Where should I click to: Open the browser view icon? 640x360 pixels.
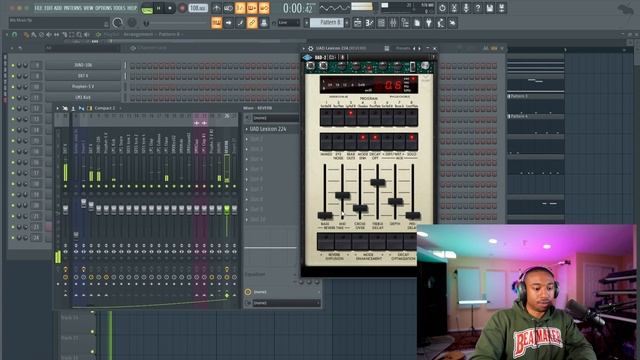pos(405,23)
